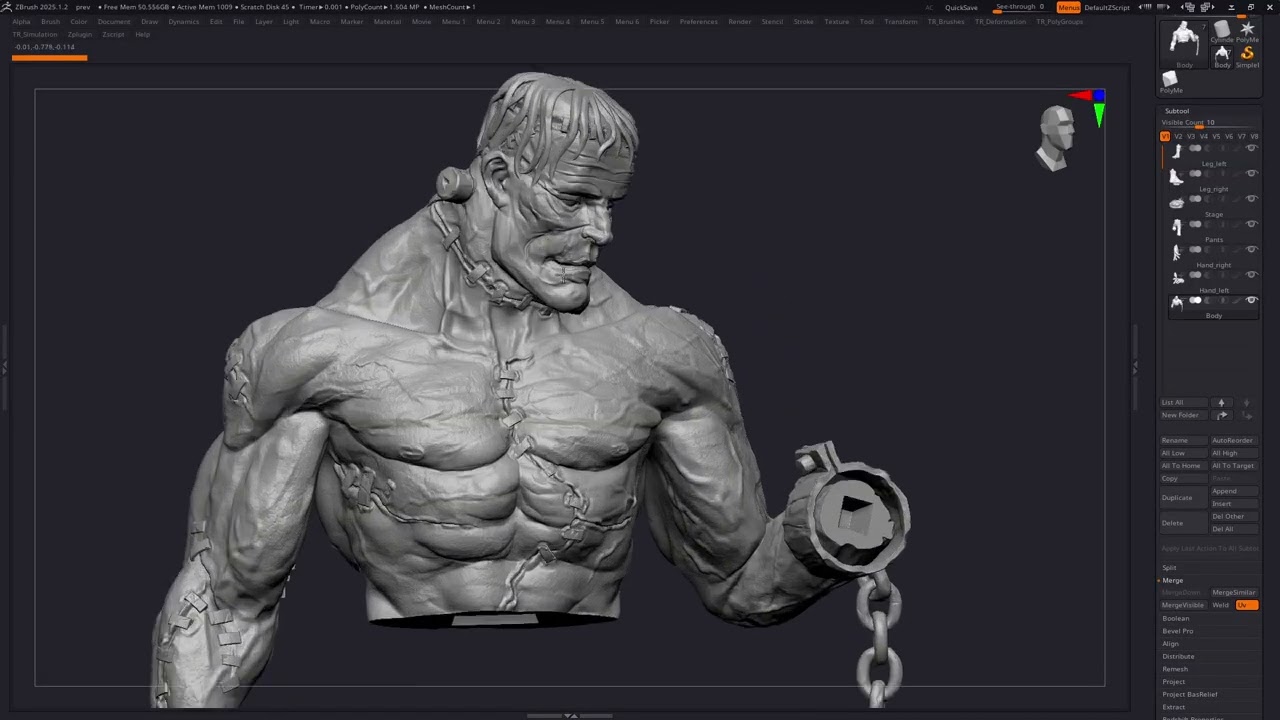Expand the Bevel Pro section

click(1177, 631)
